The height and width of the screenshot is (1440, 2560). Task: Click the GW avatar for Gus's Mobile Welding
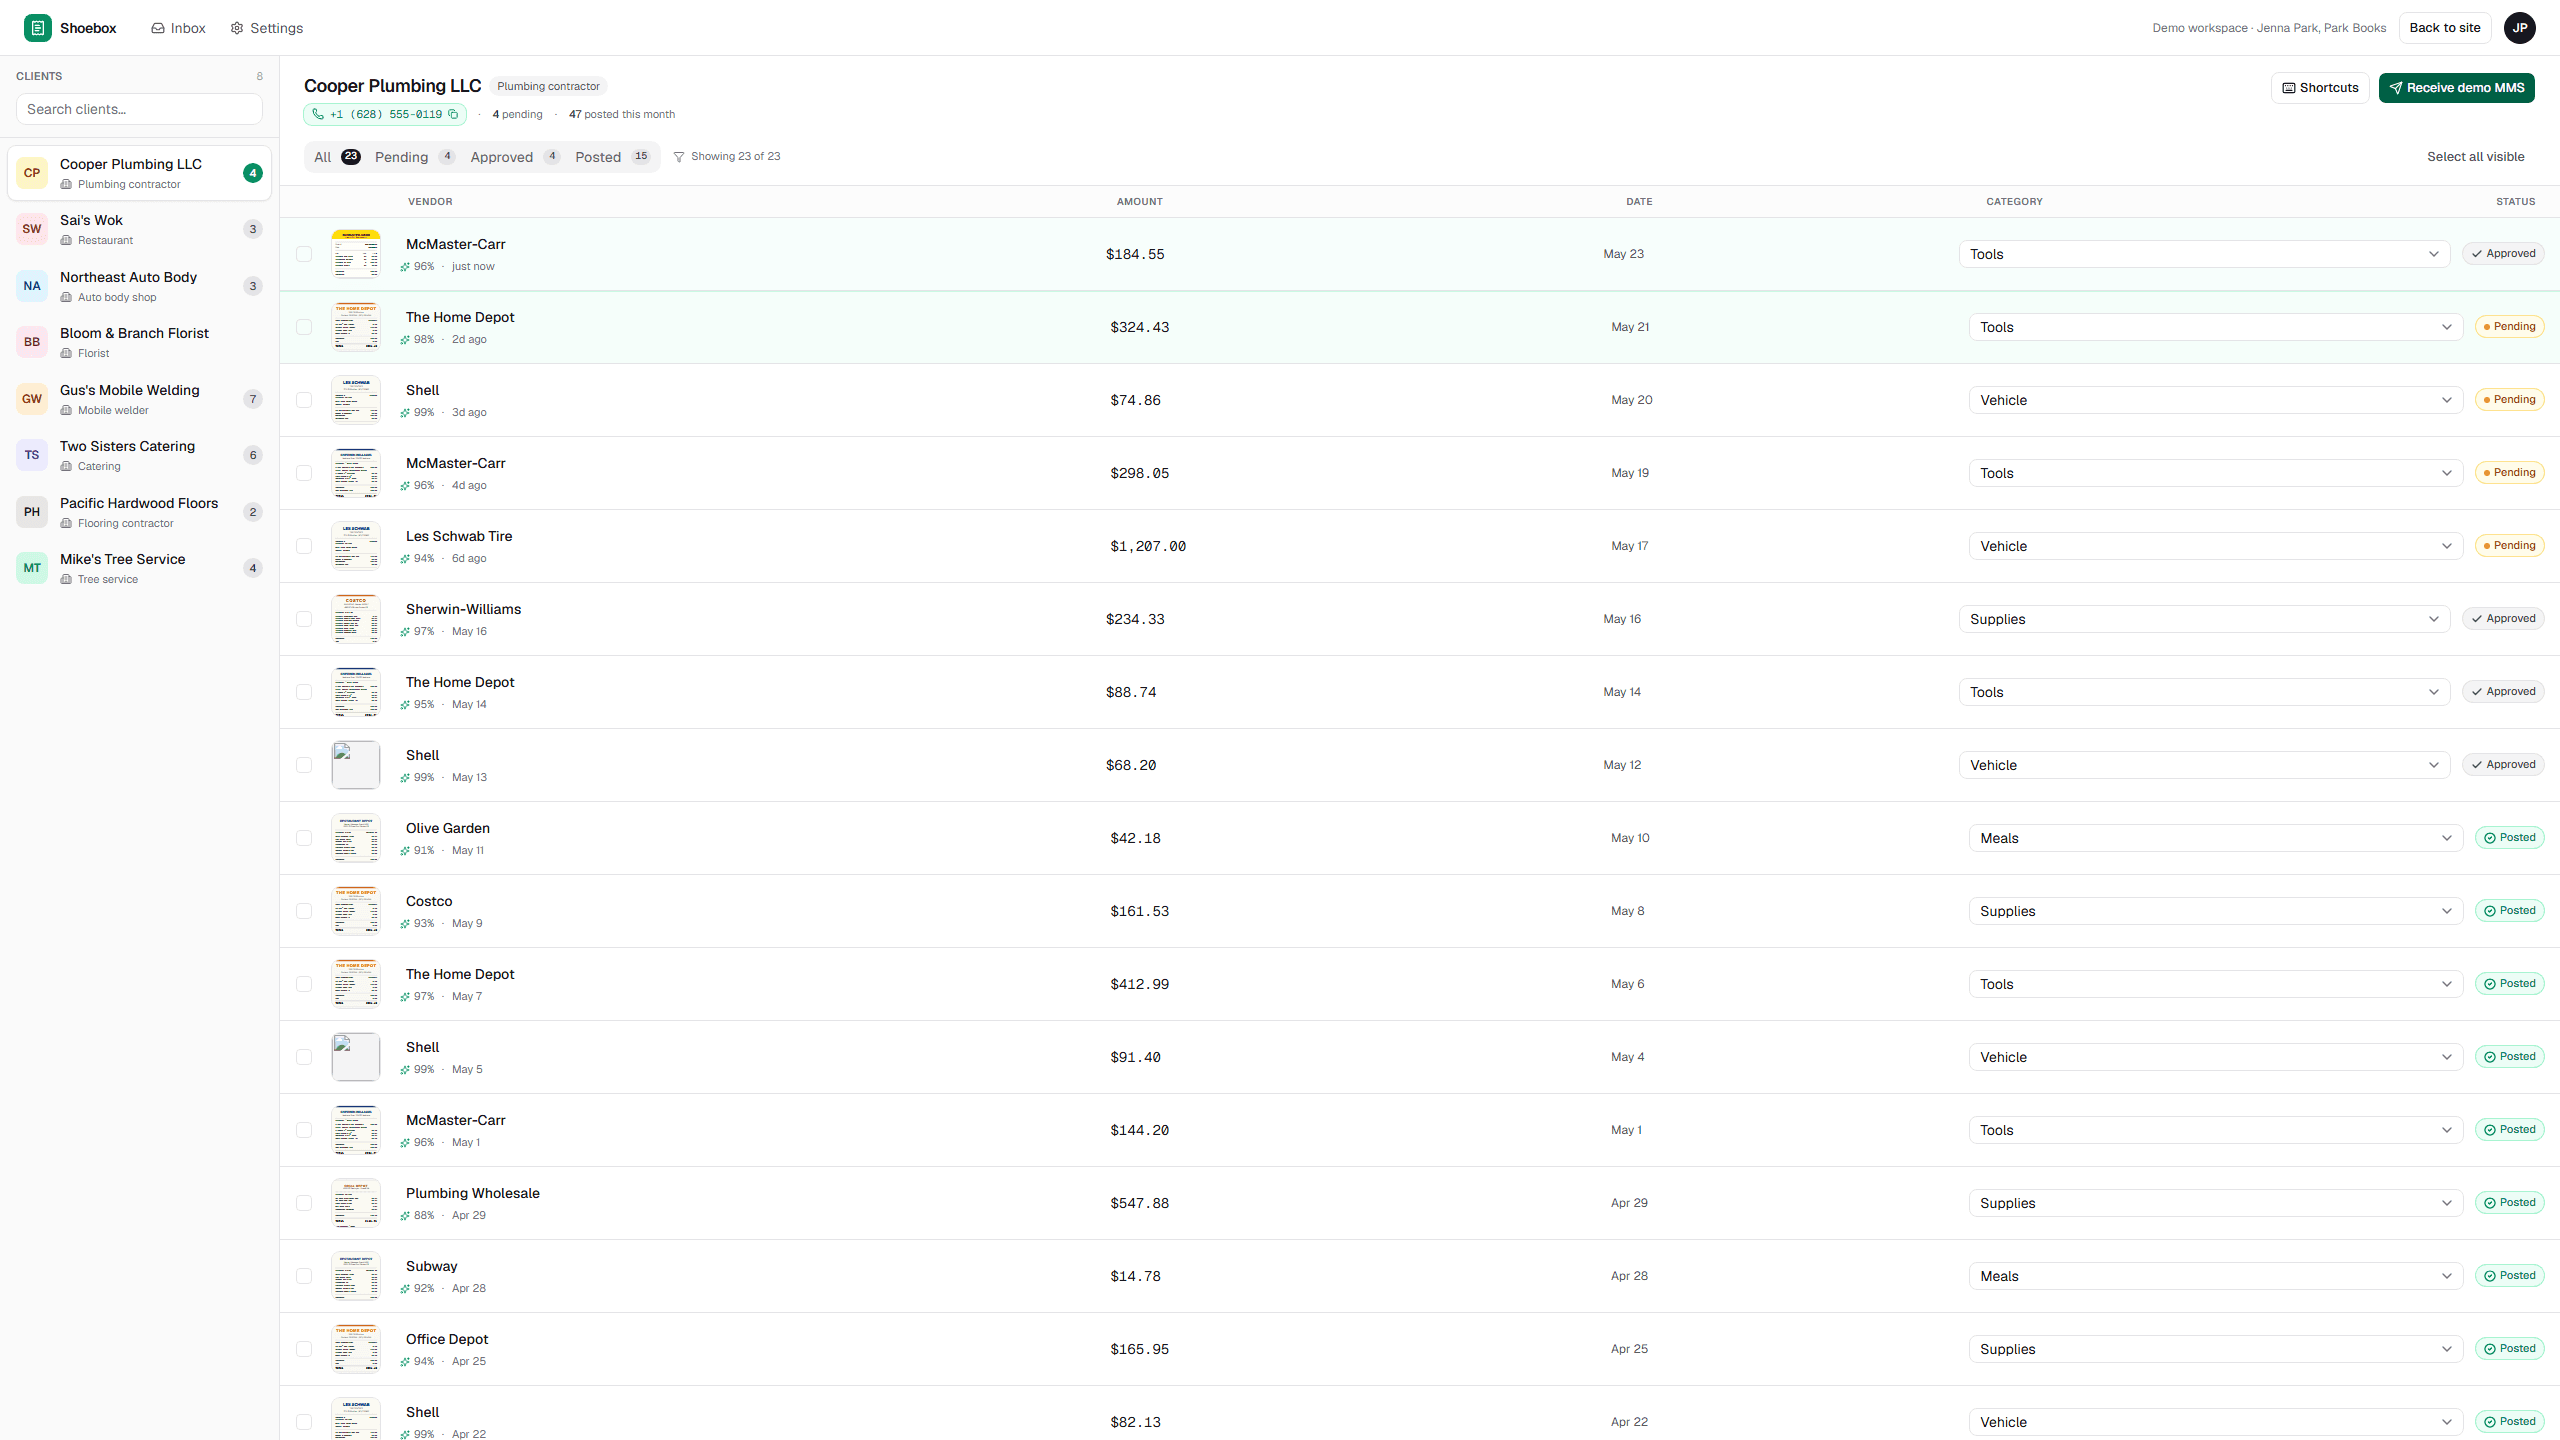(32, 399)
